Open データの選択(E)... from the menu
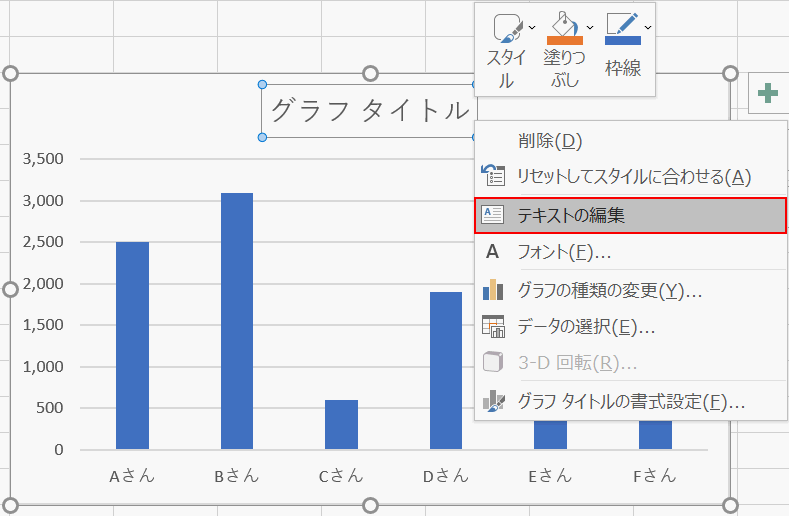Viewport: 789px width, 516px height. [x=630, y=327]
